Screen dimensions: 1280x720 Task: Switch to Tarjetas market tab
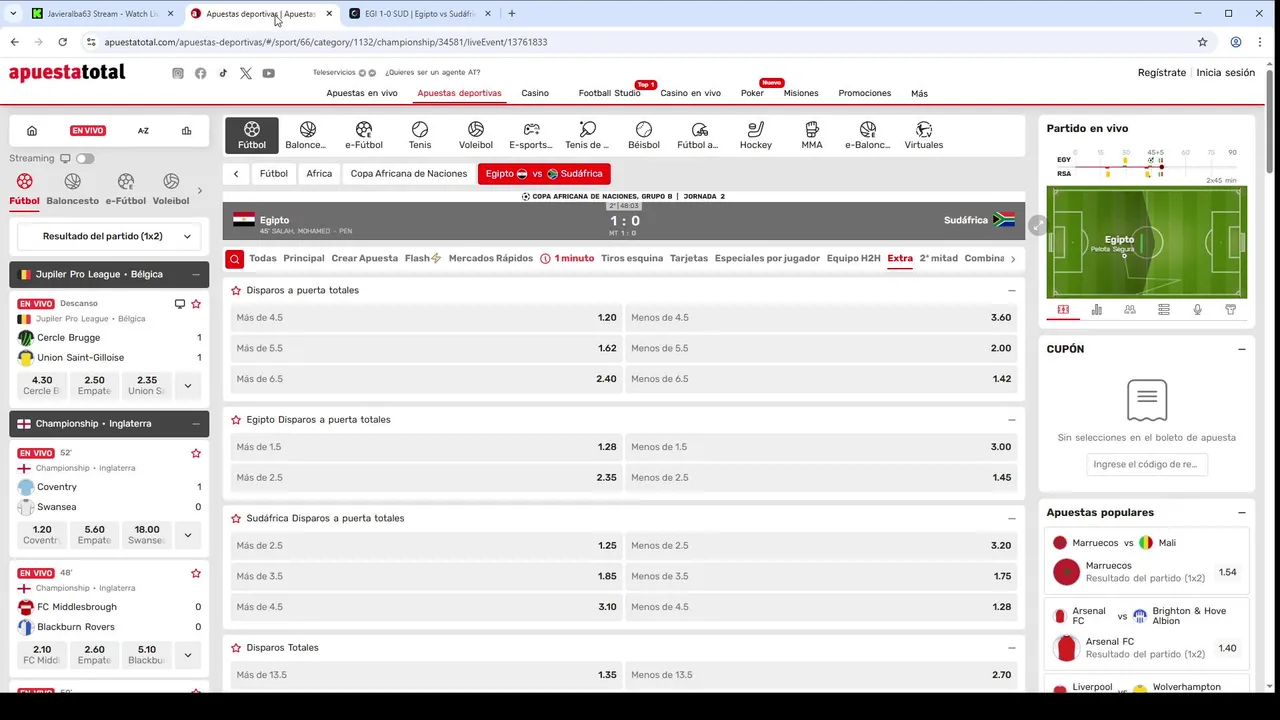point(689,258)
